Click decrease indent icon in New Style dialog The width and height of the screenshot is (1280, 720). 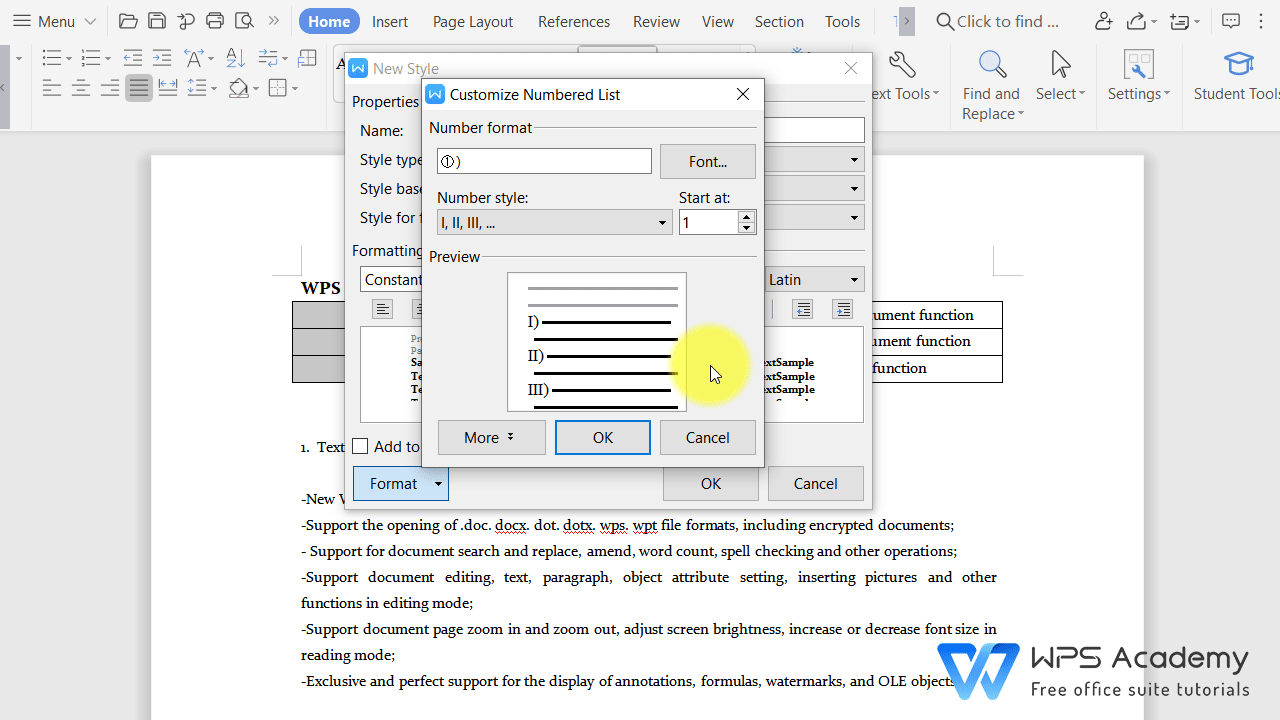point(802,310)
